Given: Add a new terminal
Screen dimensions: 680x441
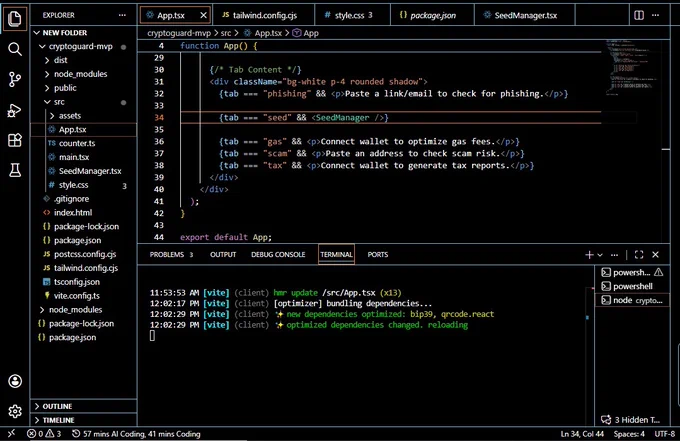Looking at the screenshot, I should click(589, 255).
